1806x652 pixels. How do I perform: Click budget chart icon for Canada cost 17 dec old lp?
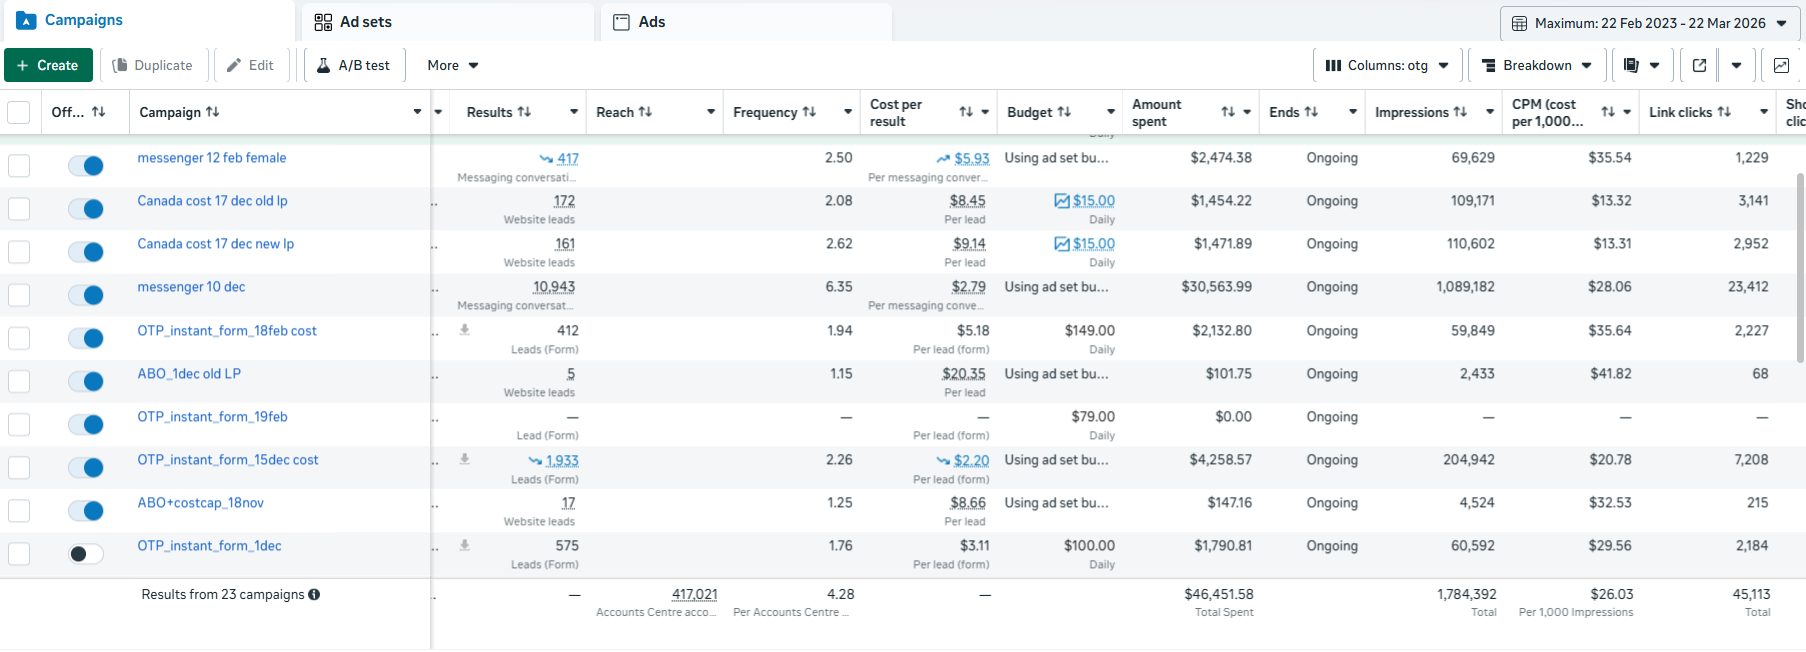pyautogui.click(x=1062, y=201)
